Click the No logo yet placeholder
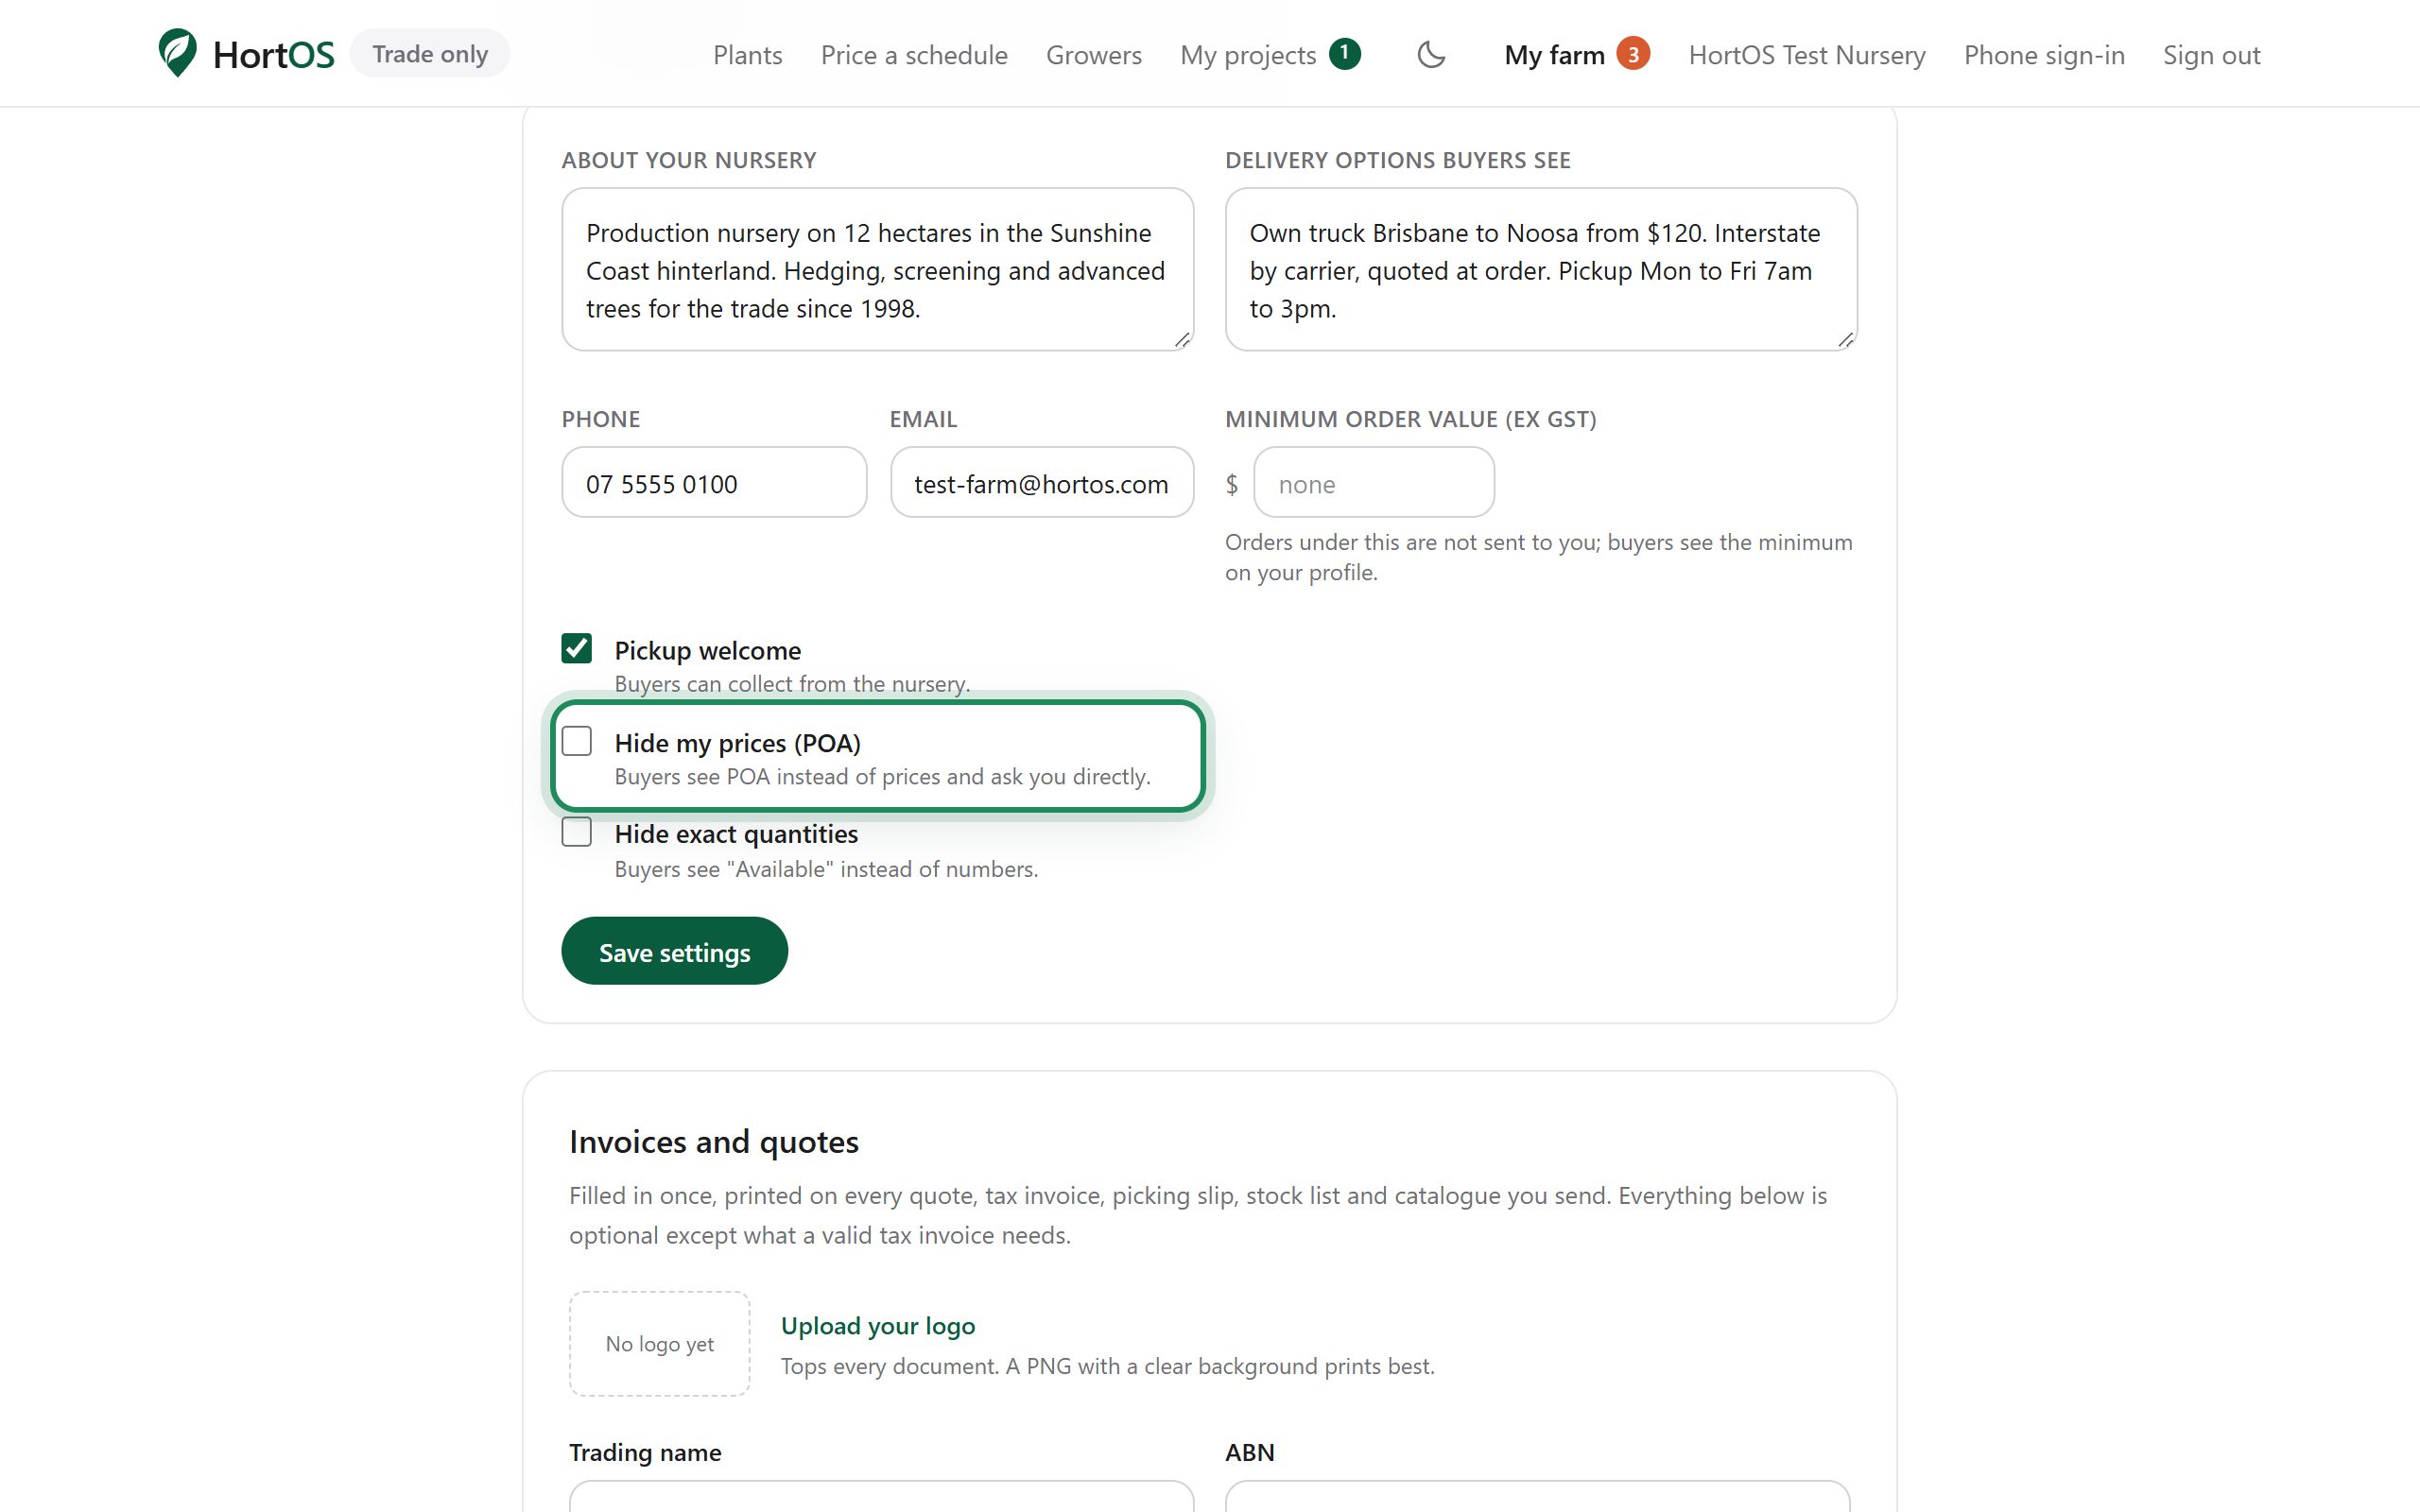The image size is (2420, 1512). coord(660,1344)
